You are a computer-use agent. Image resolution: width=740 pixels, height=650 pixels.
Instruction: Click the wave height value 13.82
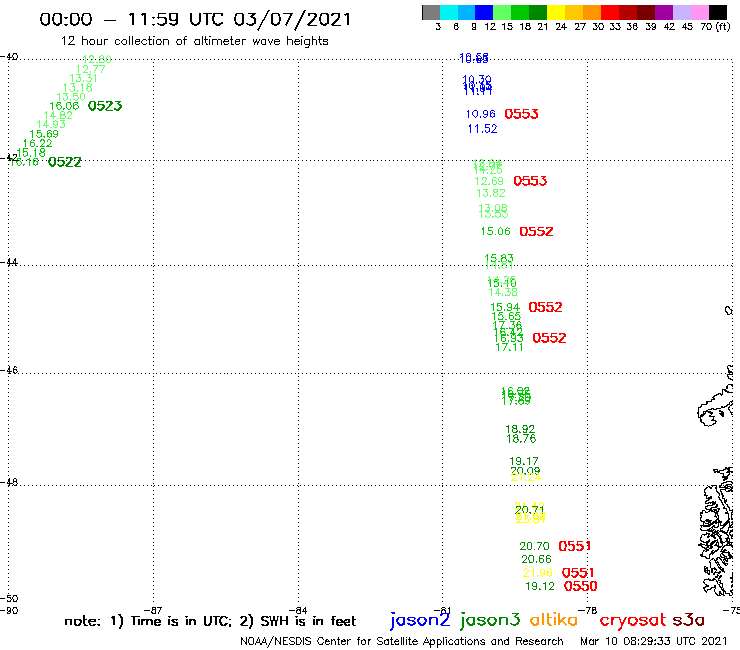pyautogui.click(x=491, y=193)
